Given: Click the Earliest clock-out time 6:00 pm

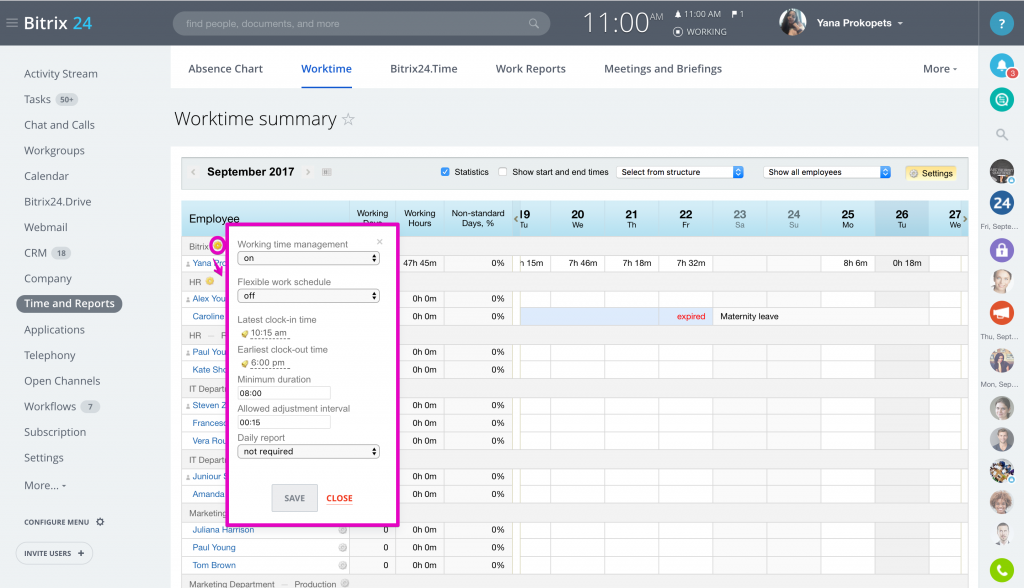Looking at the screenshot, I should tap(268, 363).
